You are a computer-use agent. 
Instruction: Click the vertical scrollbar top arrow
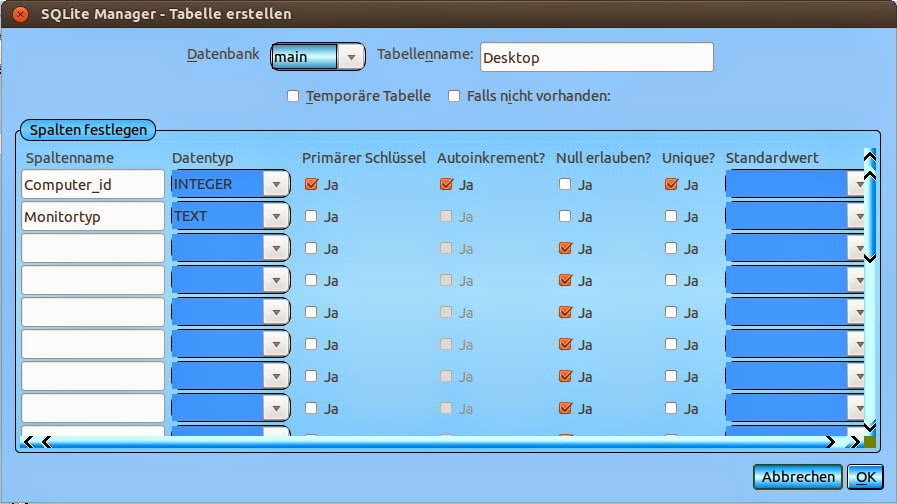click(870, 156)
